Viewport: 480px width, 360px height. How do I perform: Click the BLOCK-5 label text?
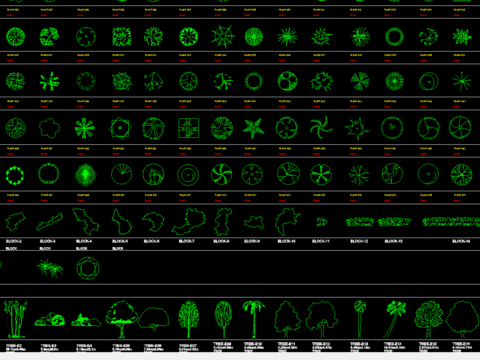[x=120, y=241]
